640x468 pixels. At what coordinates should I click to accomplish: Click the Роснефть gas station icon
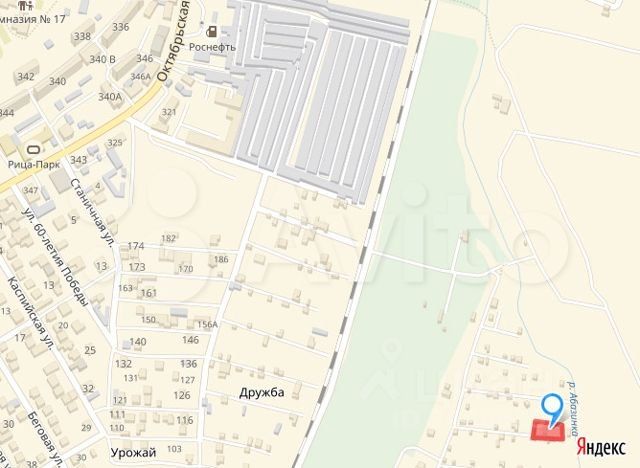tap(212, 31)
